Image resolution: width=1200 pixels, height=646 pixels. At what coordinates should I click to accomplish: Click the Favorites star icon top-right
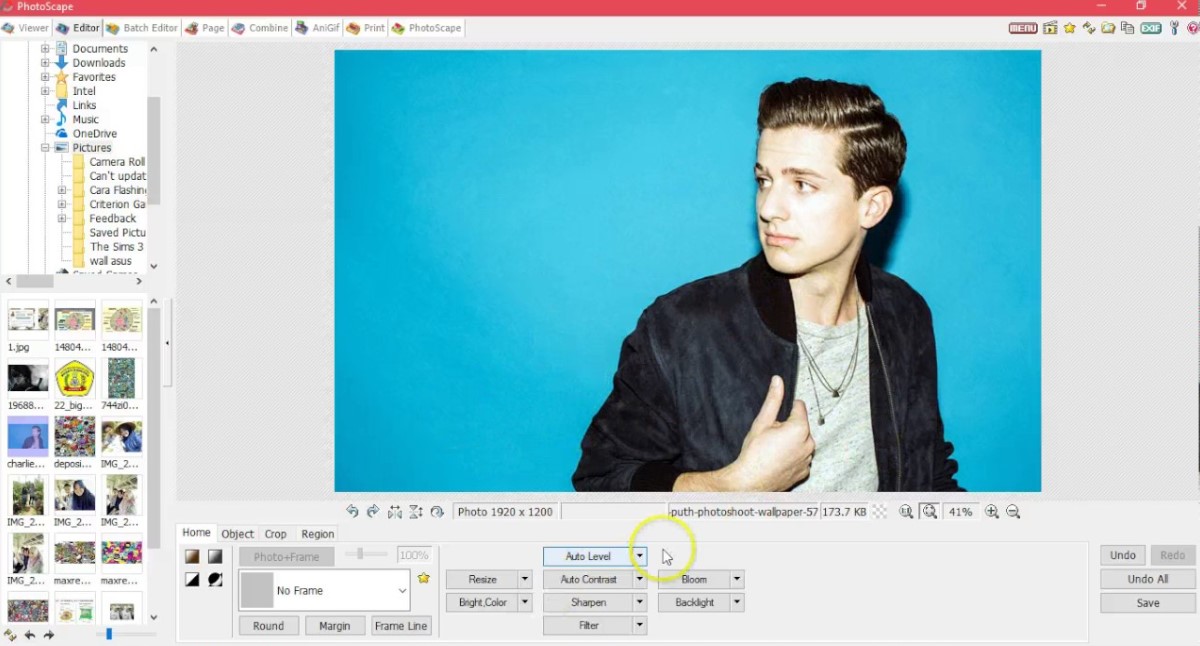(1070, 28)
